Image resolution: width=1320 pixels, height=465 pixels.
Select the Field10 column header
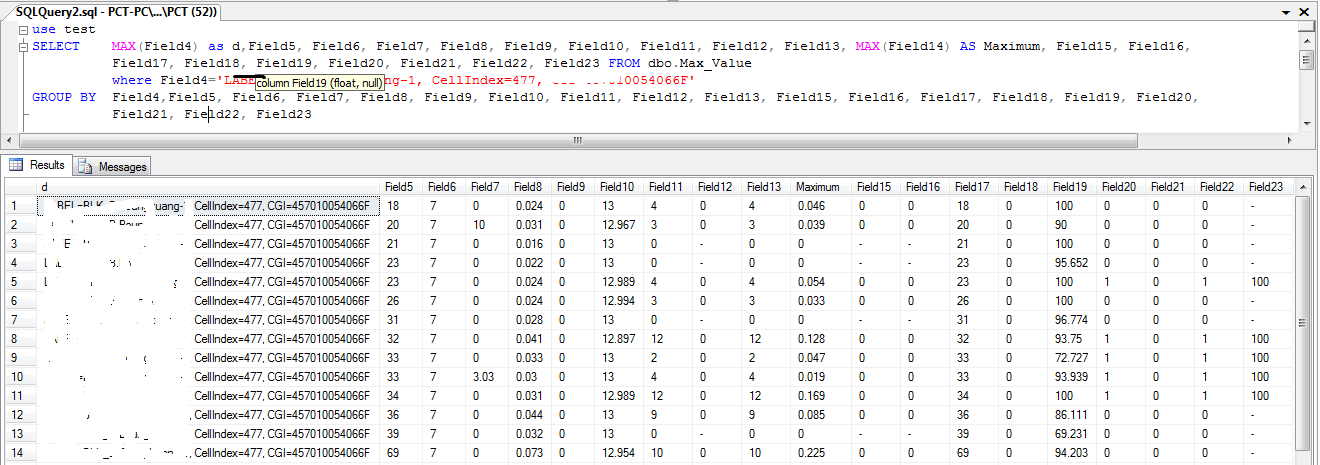[621, 187]
